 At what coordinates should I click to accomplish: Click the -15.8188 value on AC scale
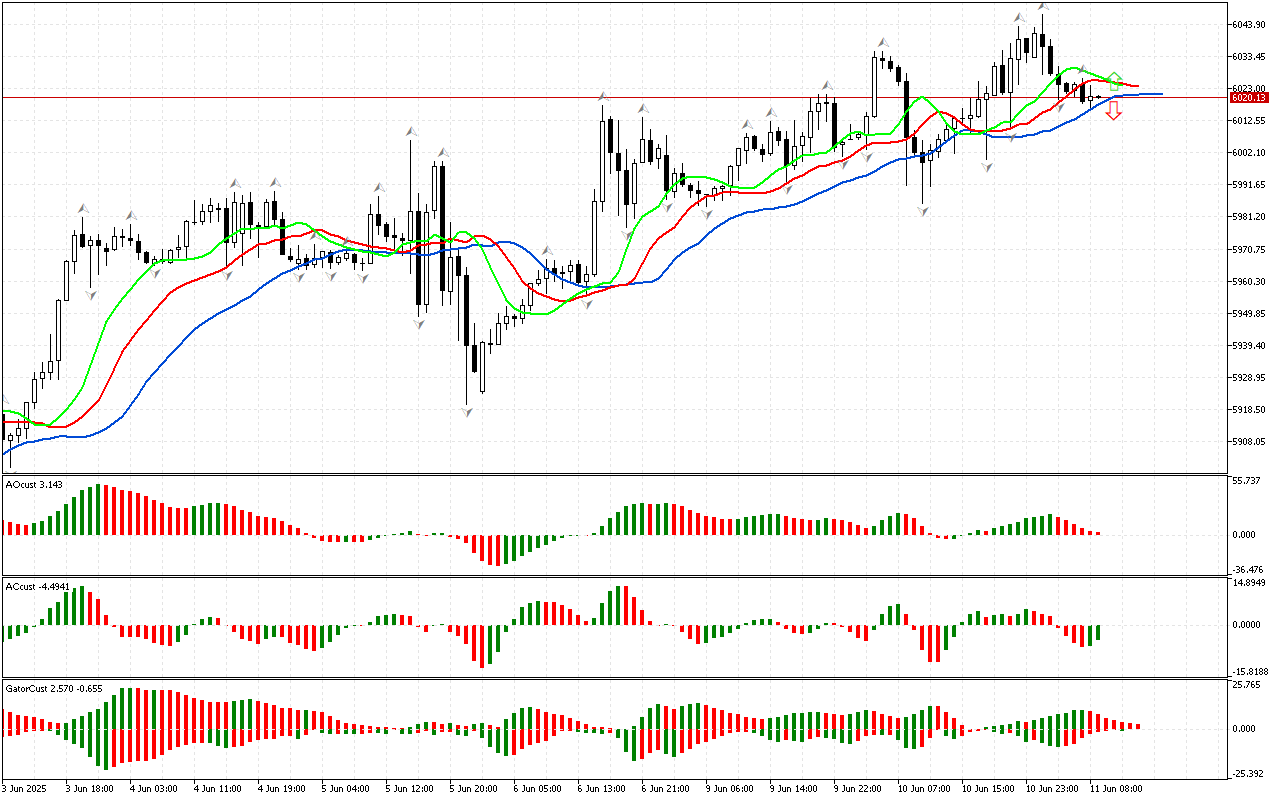pos(1249,672)
